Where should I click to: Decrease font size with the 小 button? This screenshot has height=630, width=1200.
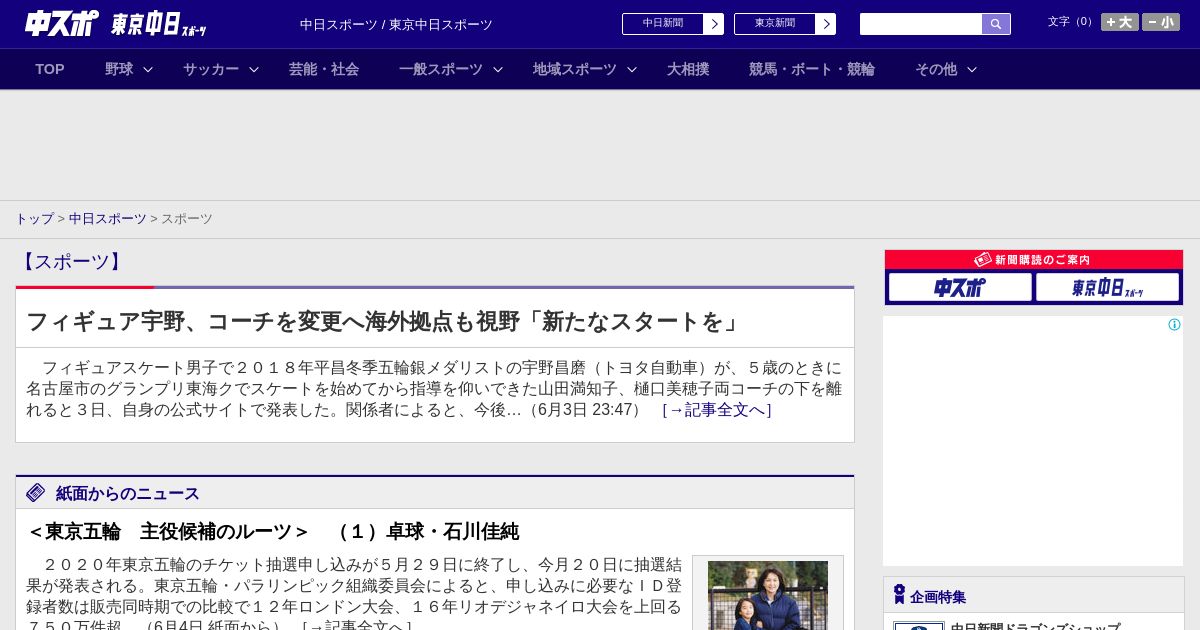(1160, 22)
